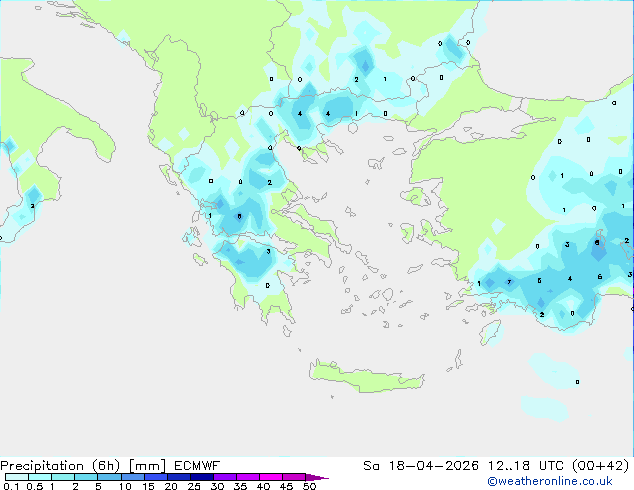Click the "12..18 UTC" time range text
634x490 pixels.
coord(528,466)
